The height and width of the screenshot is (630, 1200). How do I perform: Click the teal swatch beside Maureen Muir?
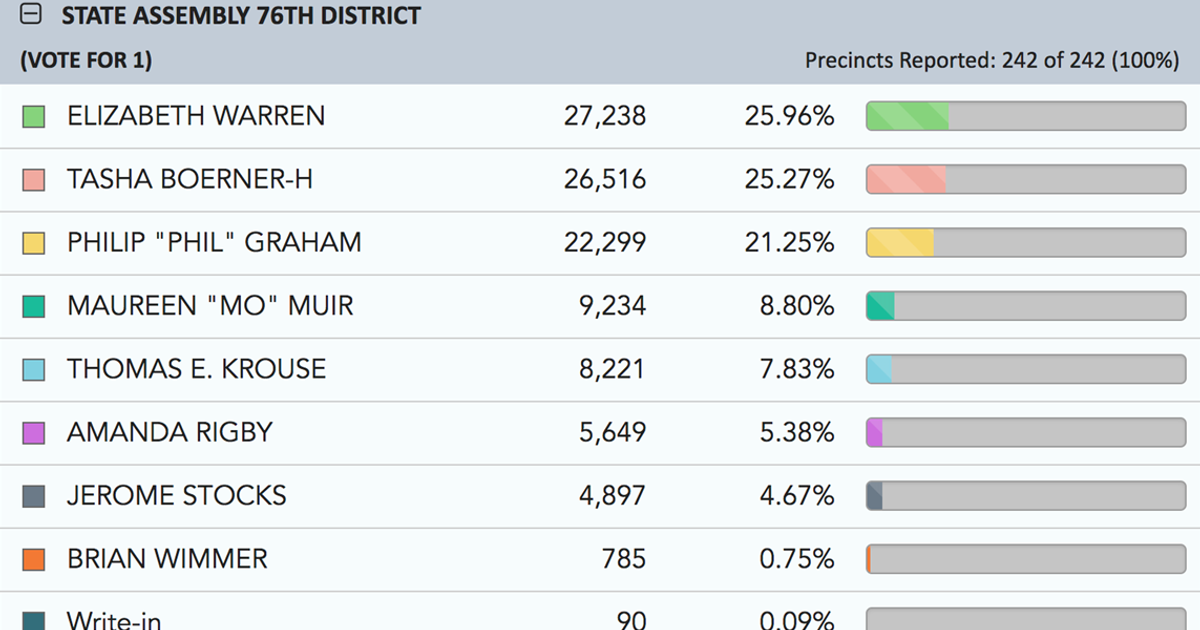(x=33, y=306)
